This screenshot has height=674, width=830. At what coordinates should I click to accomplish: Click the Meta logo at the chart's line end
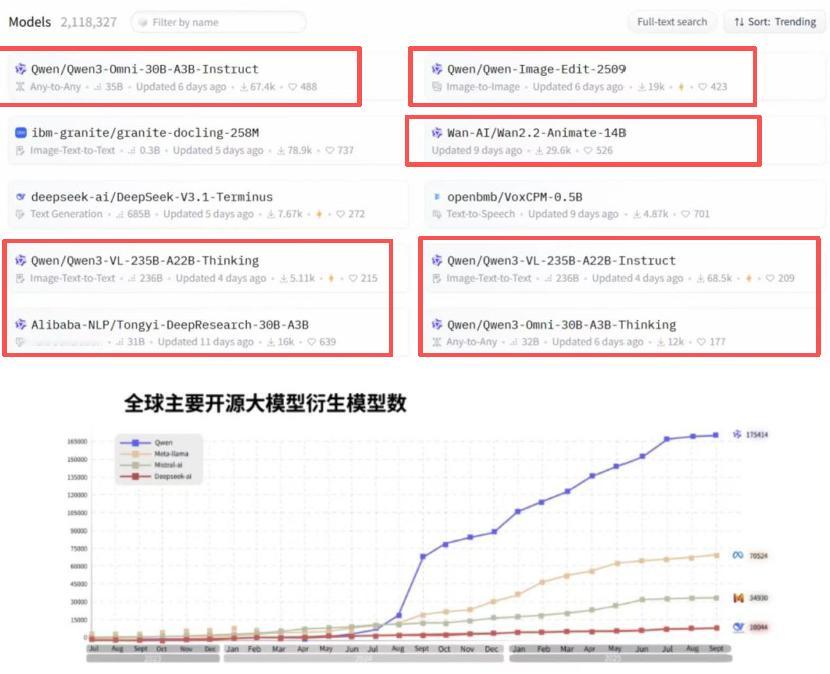pos(737,555)
